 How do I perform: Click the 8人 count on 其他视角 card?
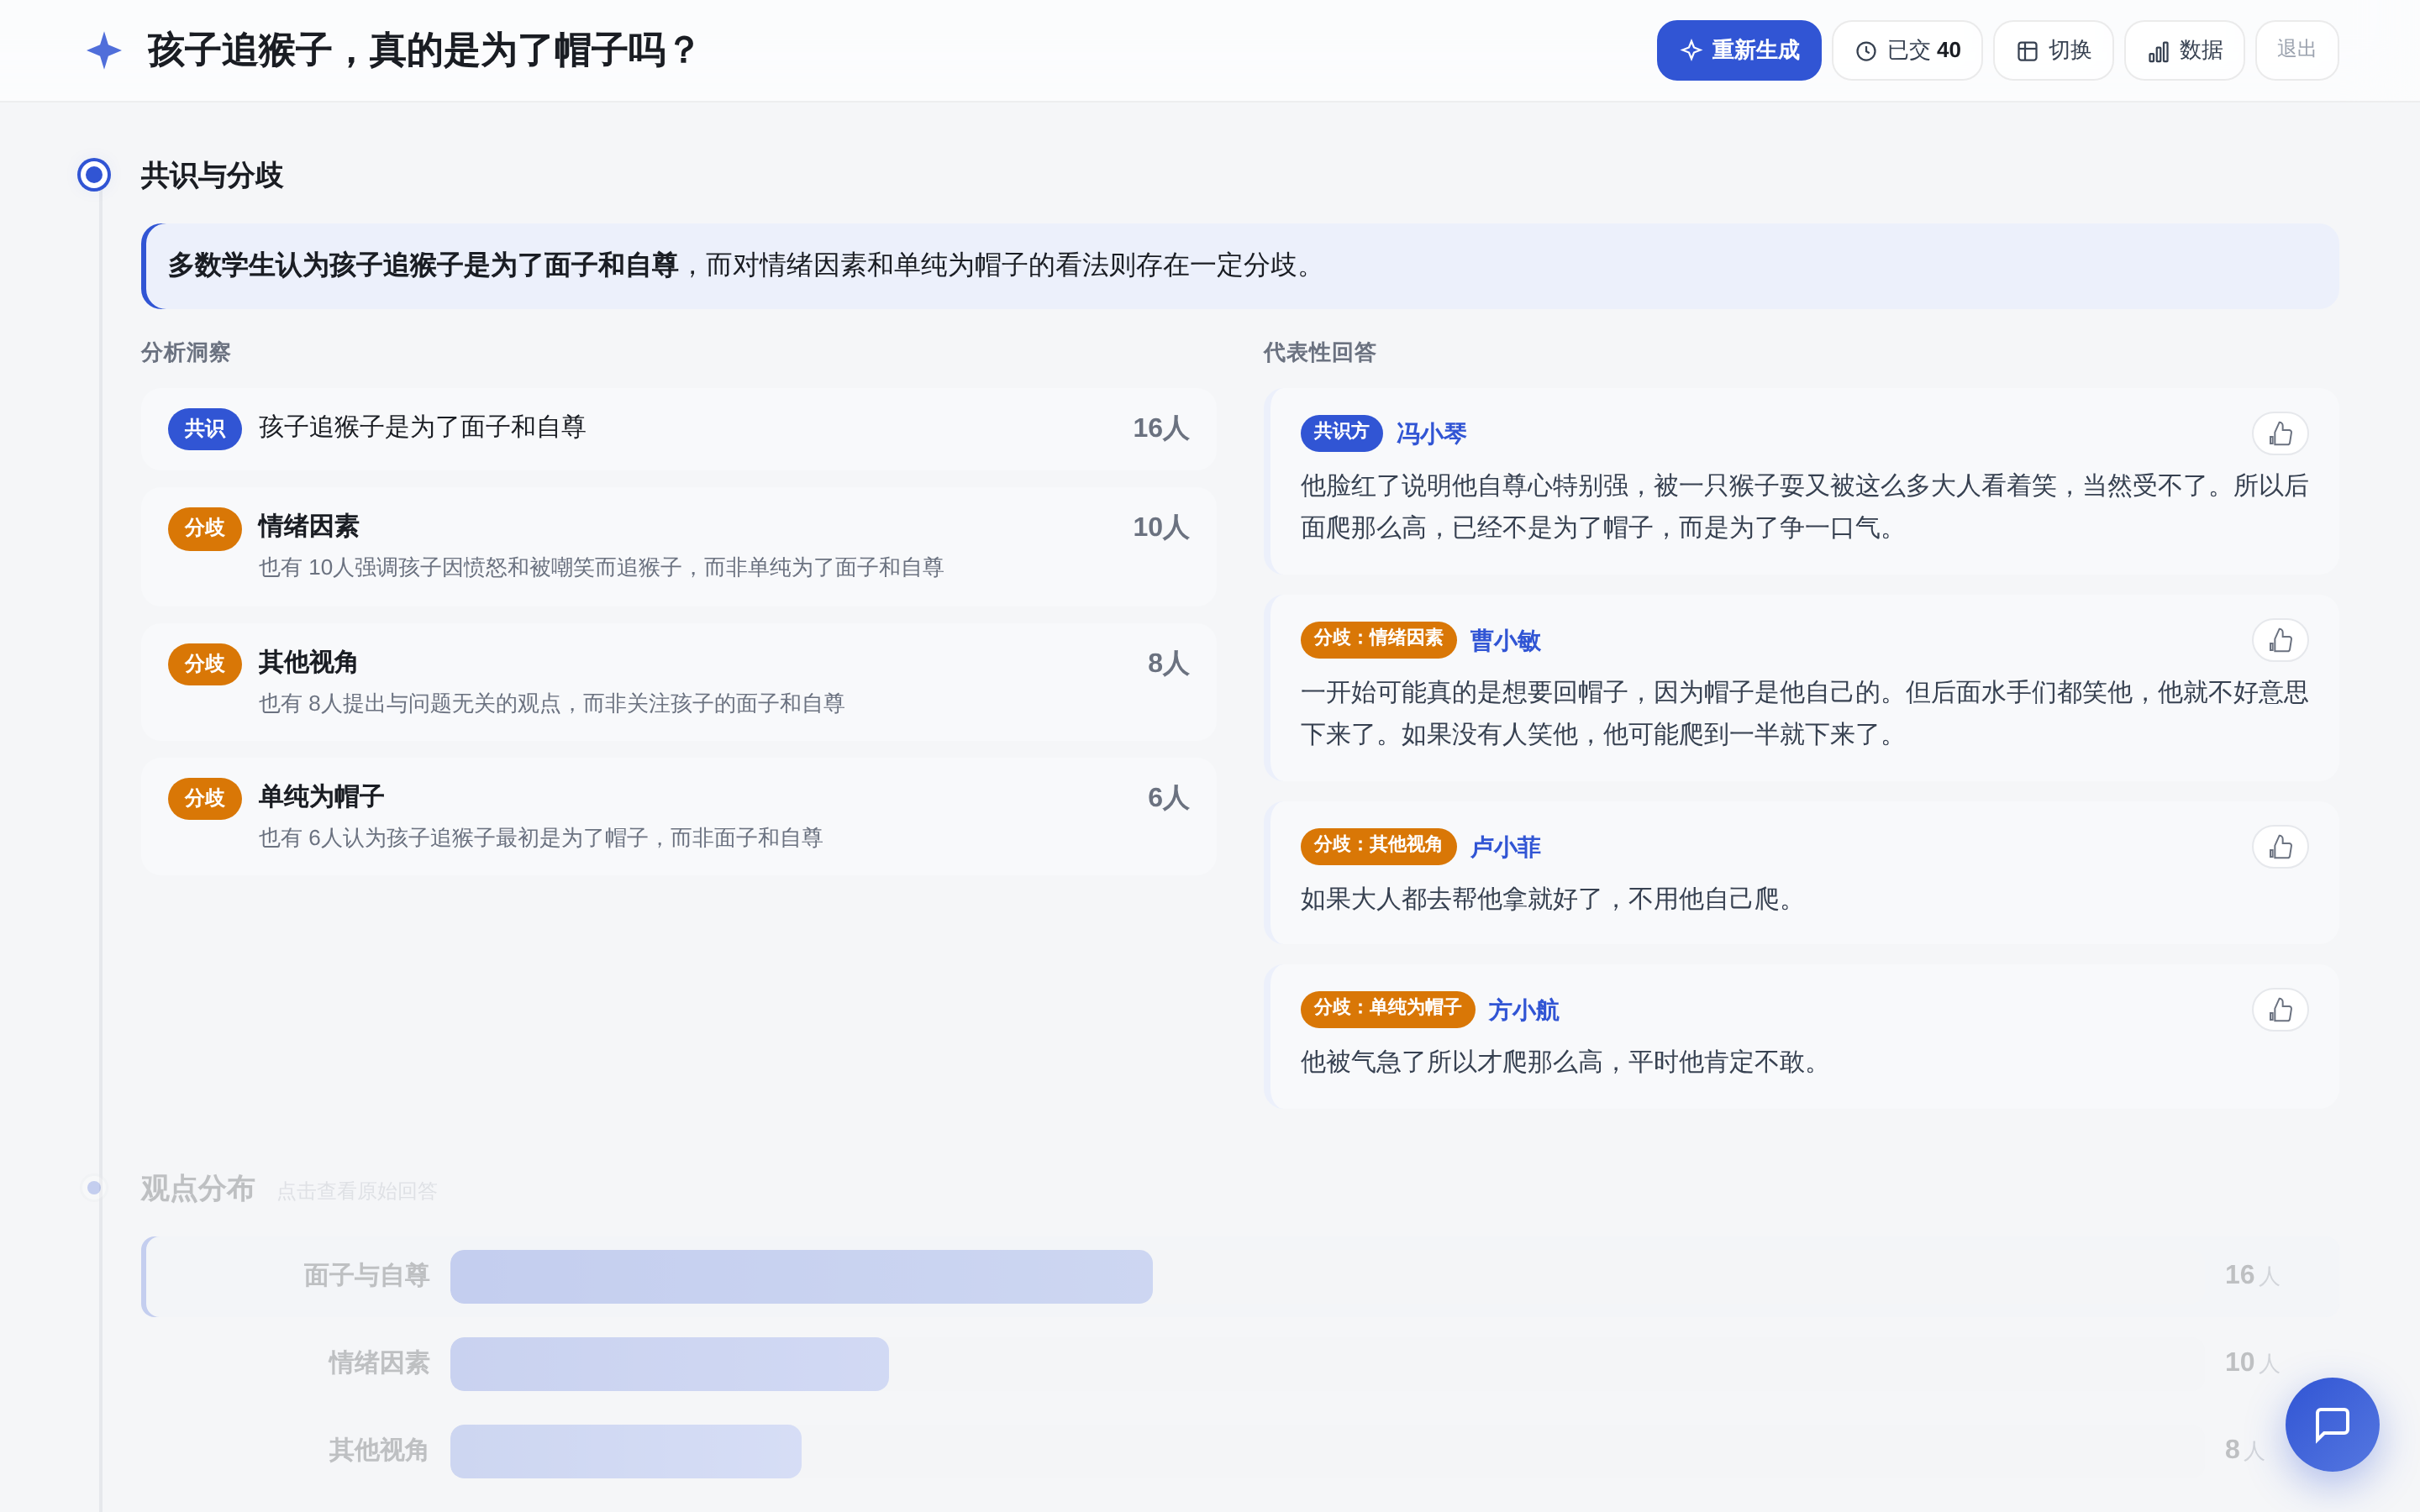pyautogui.click(x=1168, y=663)
